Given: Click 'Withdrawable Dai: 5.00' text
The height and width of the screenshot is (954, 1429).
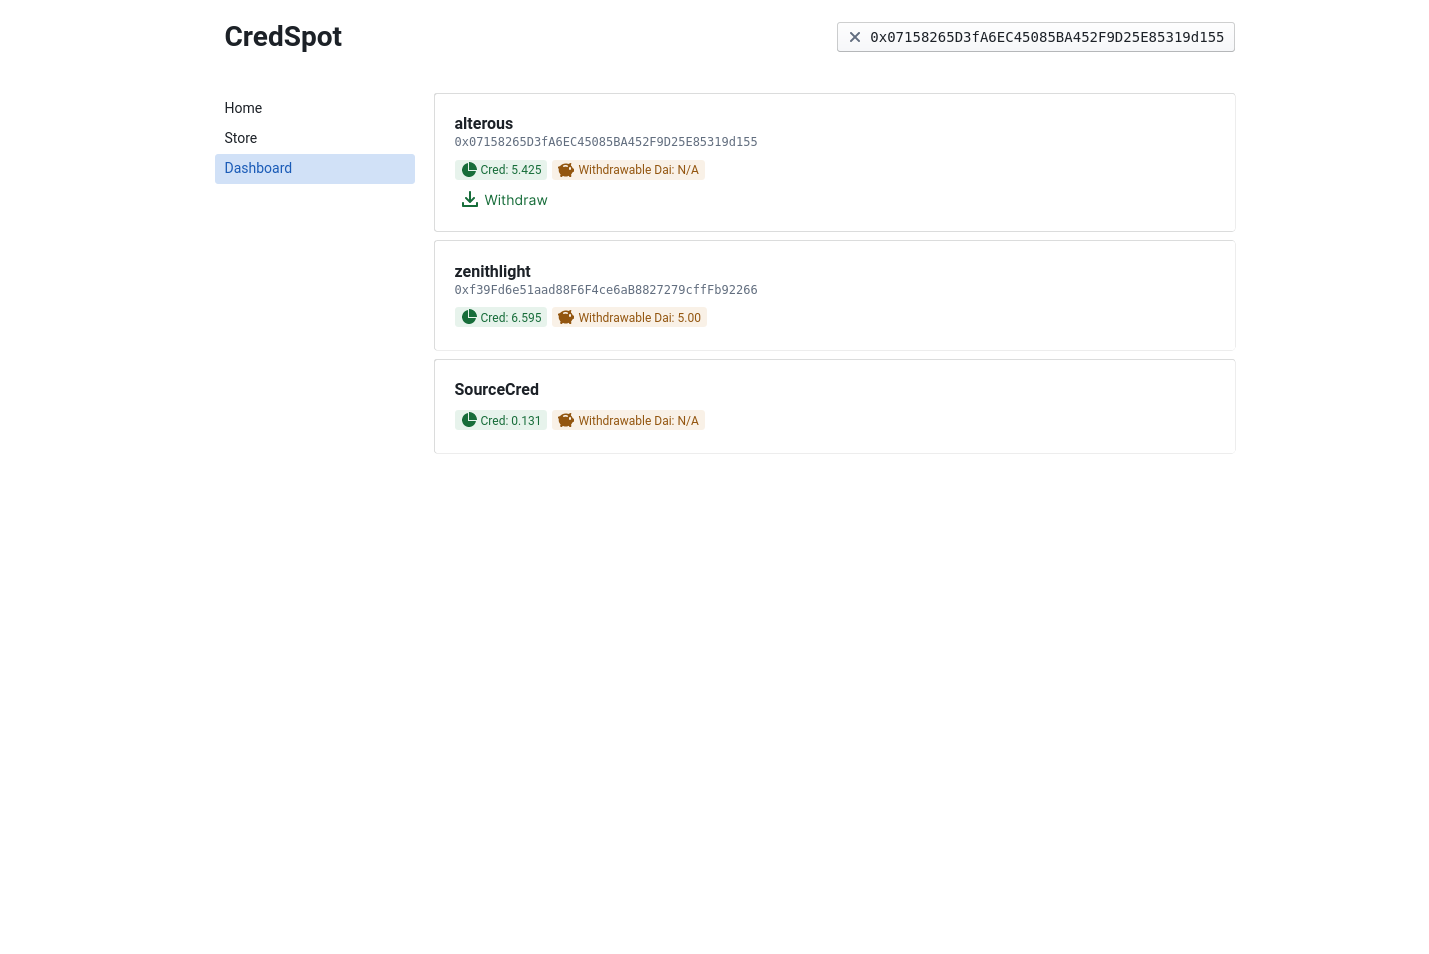Looking at the screenshot, I should coord(640,318).
